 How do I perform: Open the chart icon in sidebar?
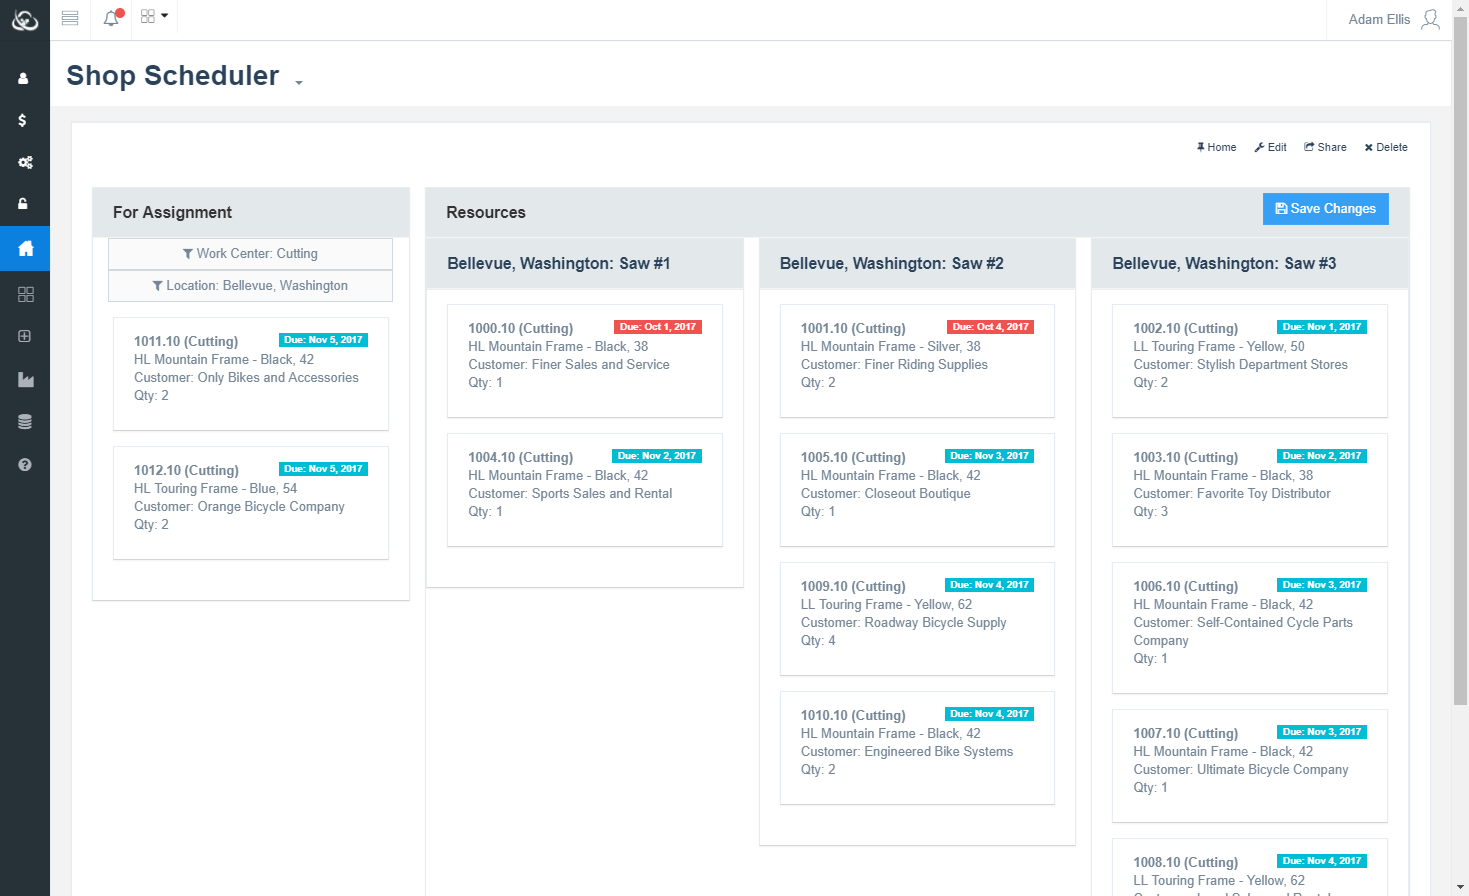pos(25,379)
